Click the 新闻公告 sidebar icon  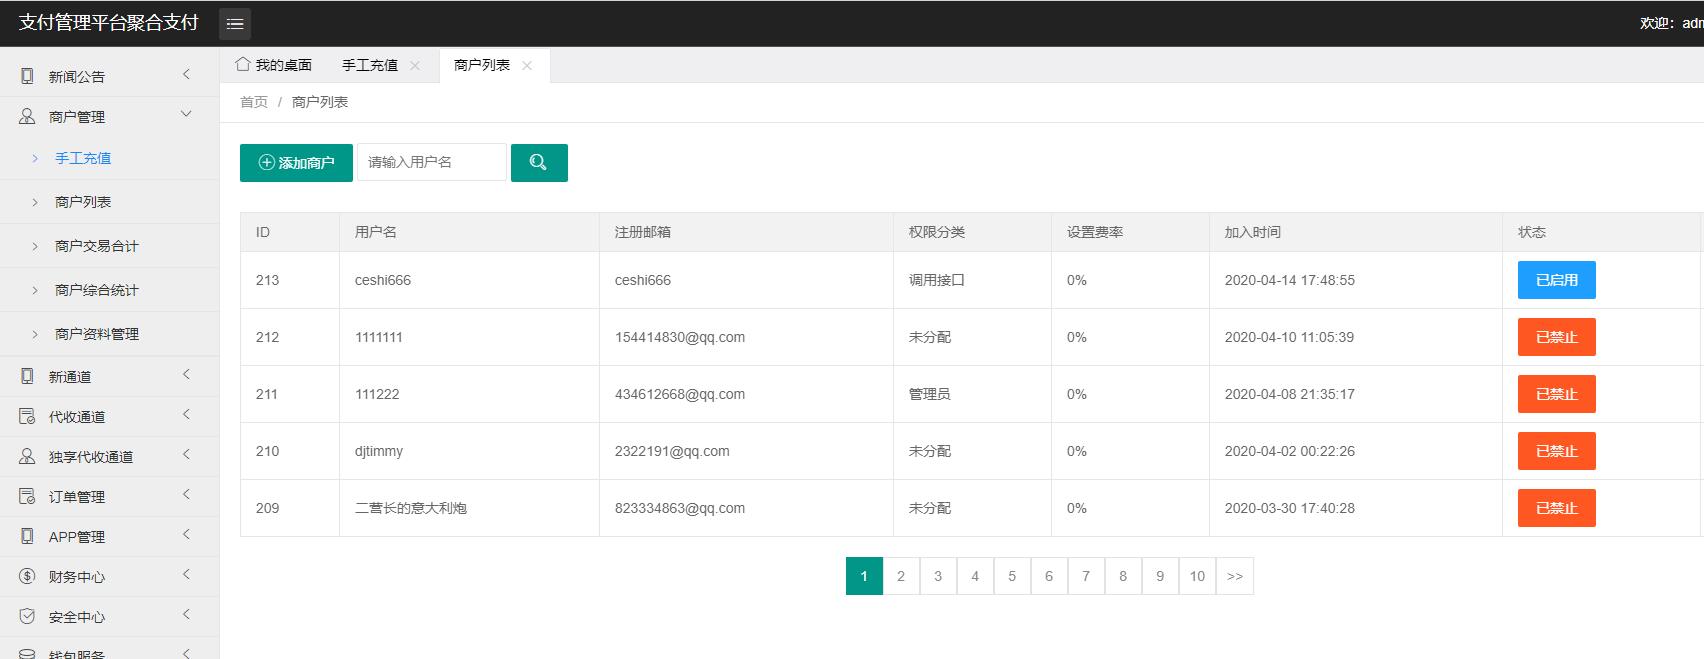click(27, 76)
